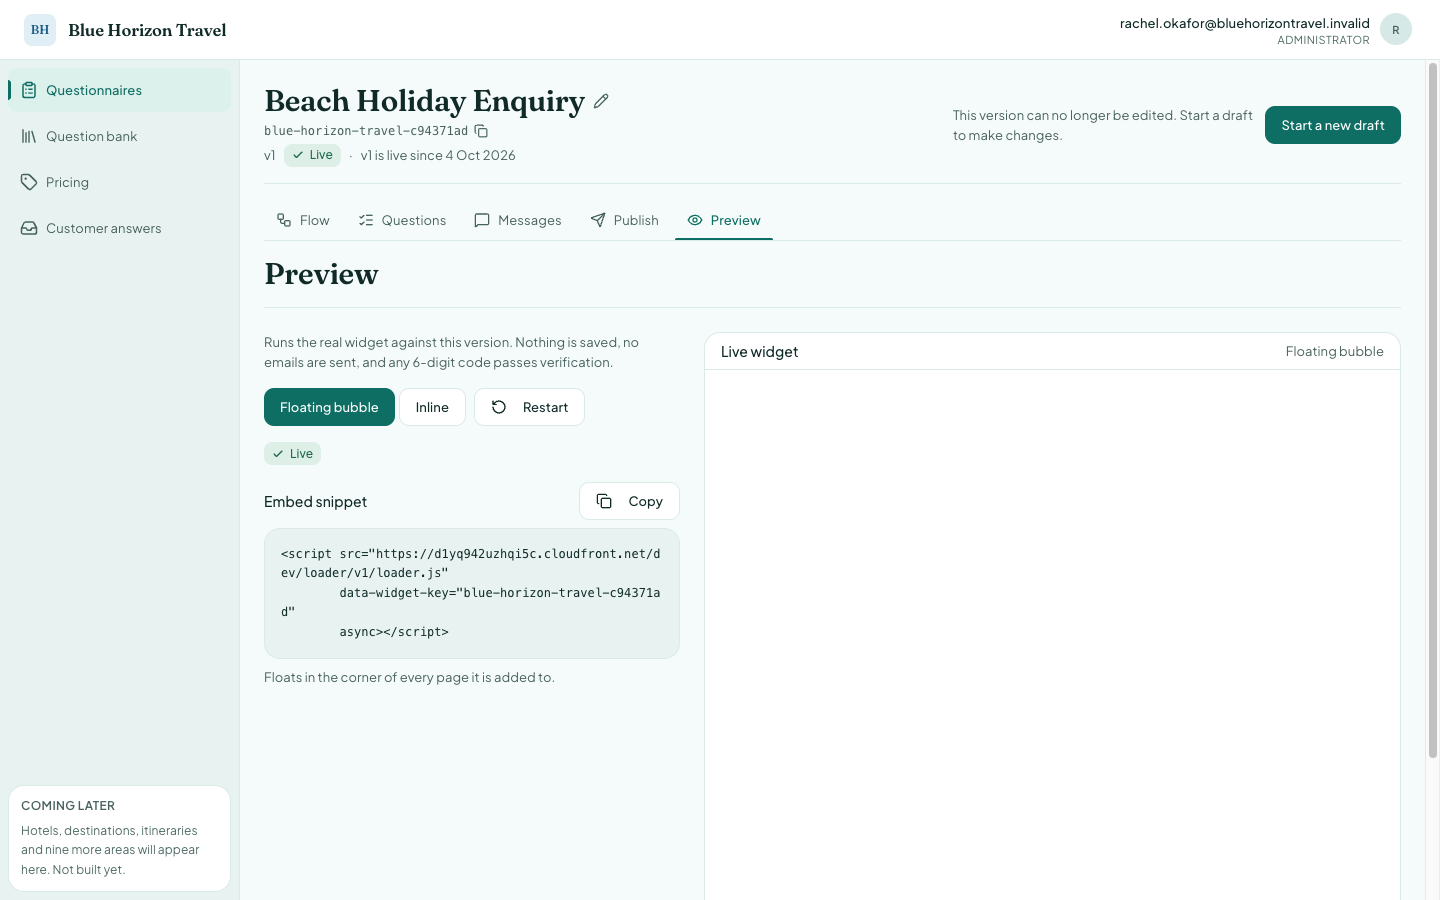
Task: Click the BH logo badge
Action: 40,30
